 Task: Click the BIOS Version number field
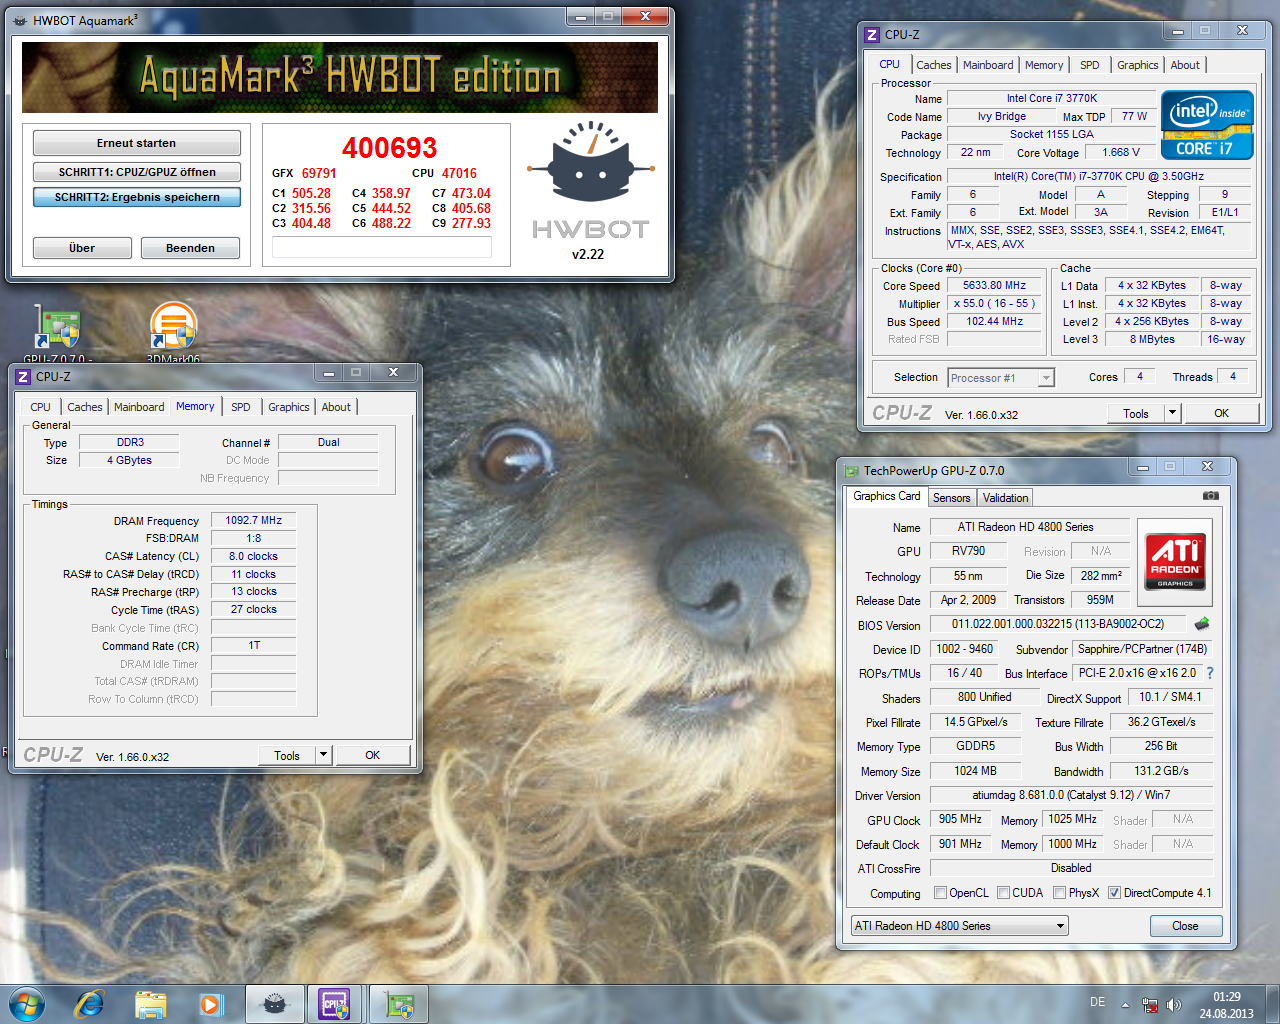coord(1057,624)
